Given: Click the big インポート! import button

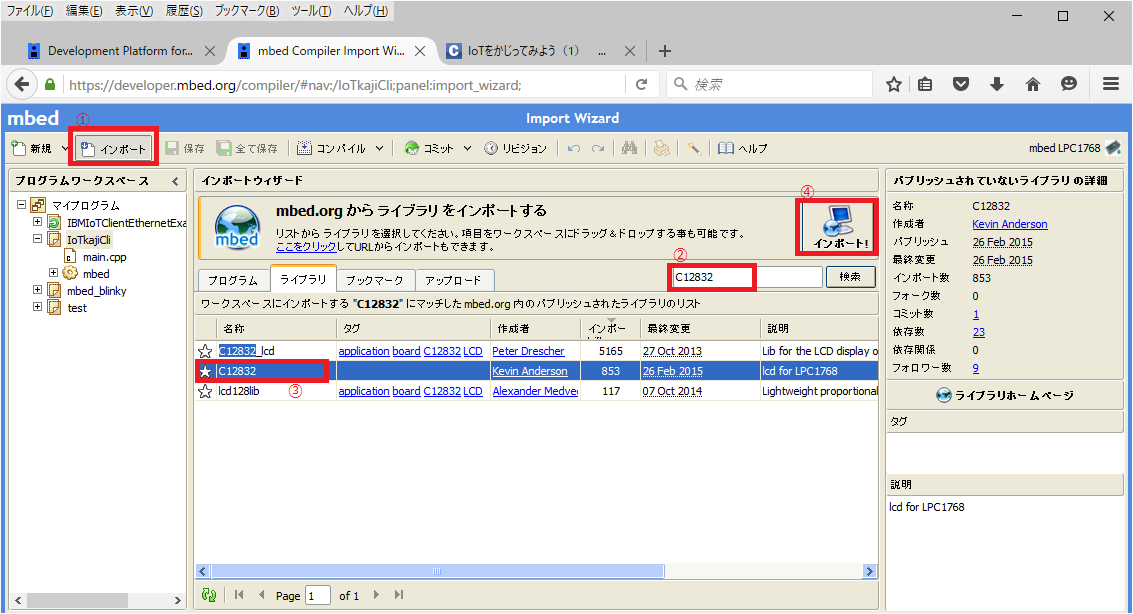Looking at the screenshot, I should (837, 227).
